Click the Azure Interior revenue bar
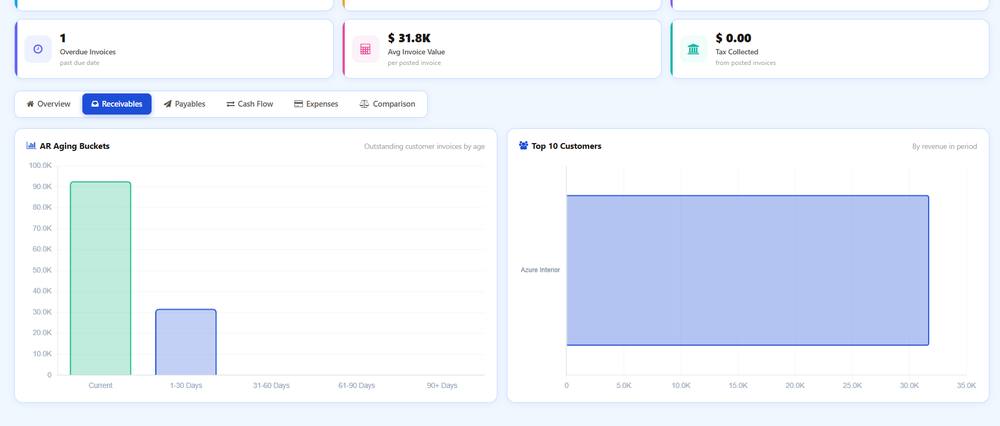This screenshot has height=426, width=1000. 747,270
